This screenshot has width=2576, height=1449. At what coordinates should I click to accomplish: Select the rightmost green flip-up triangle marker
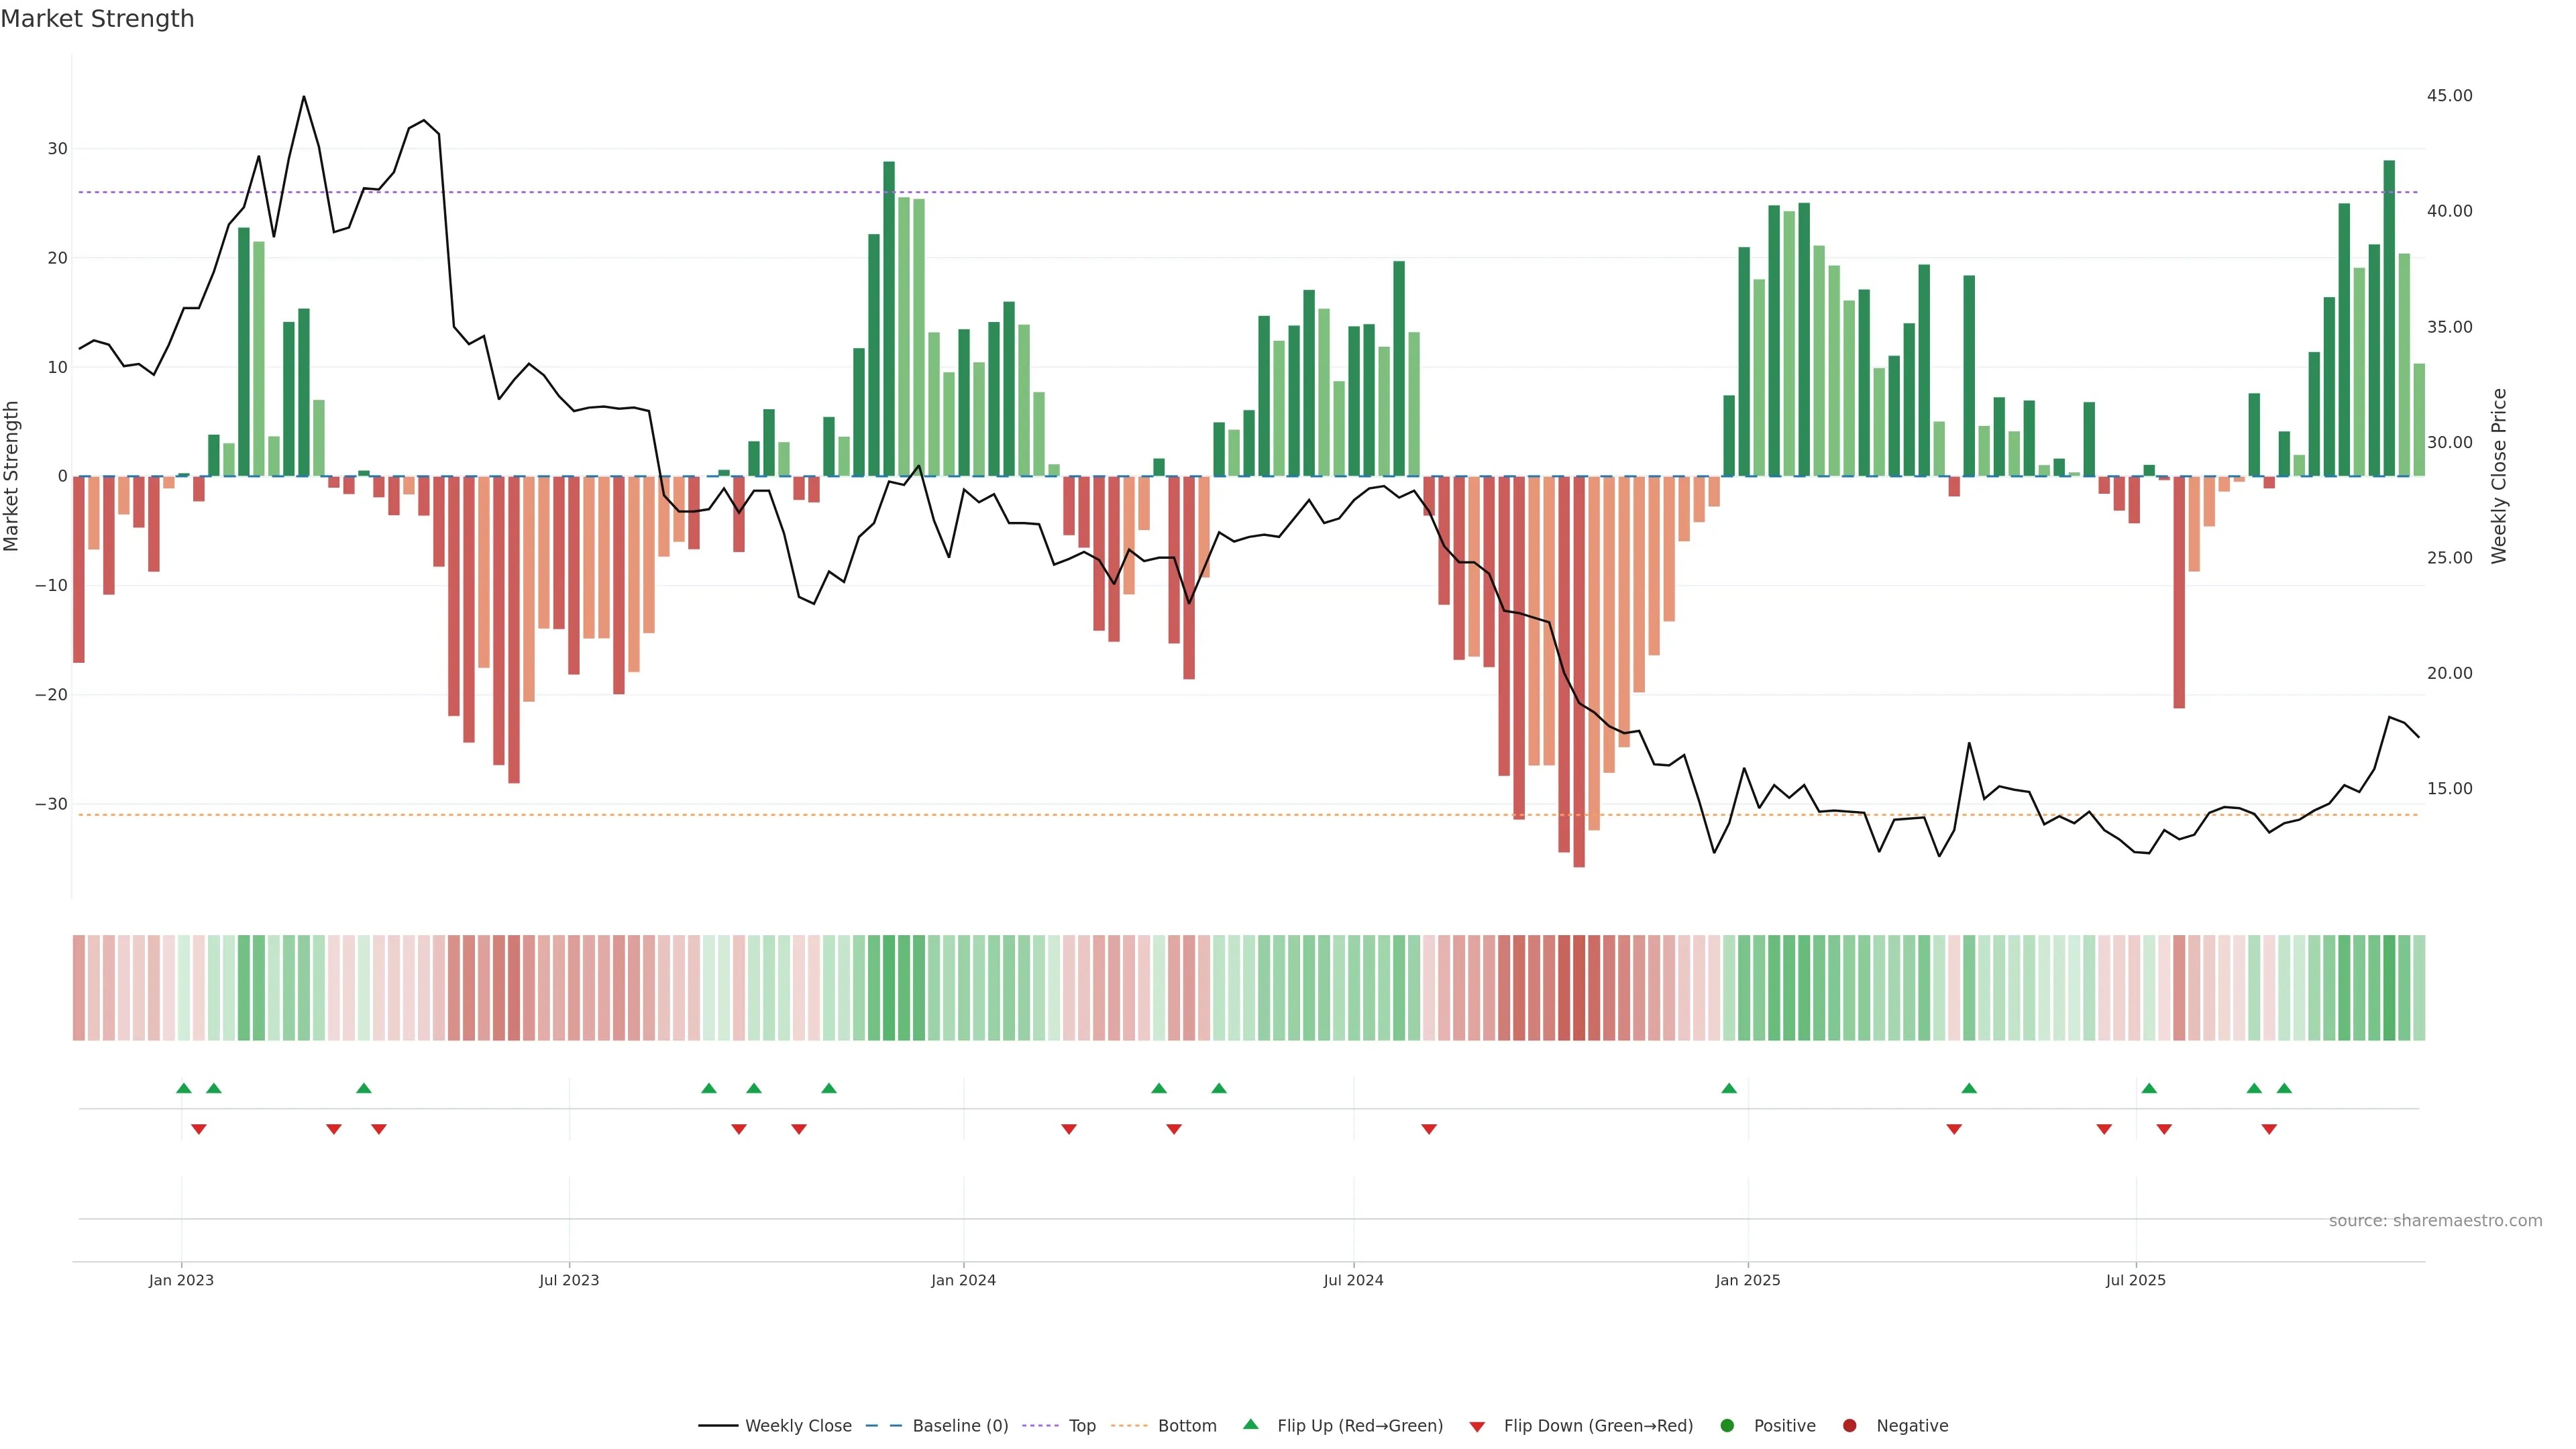2284,1088
